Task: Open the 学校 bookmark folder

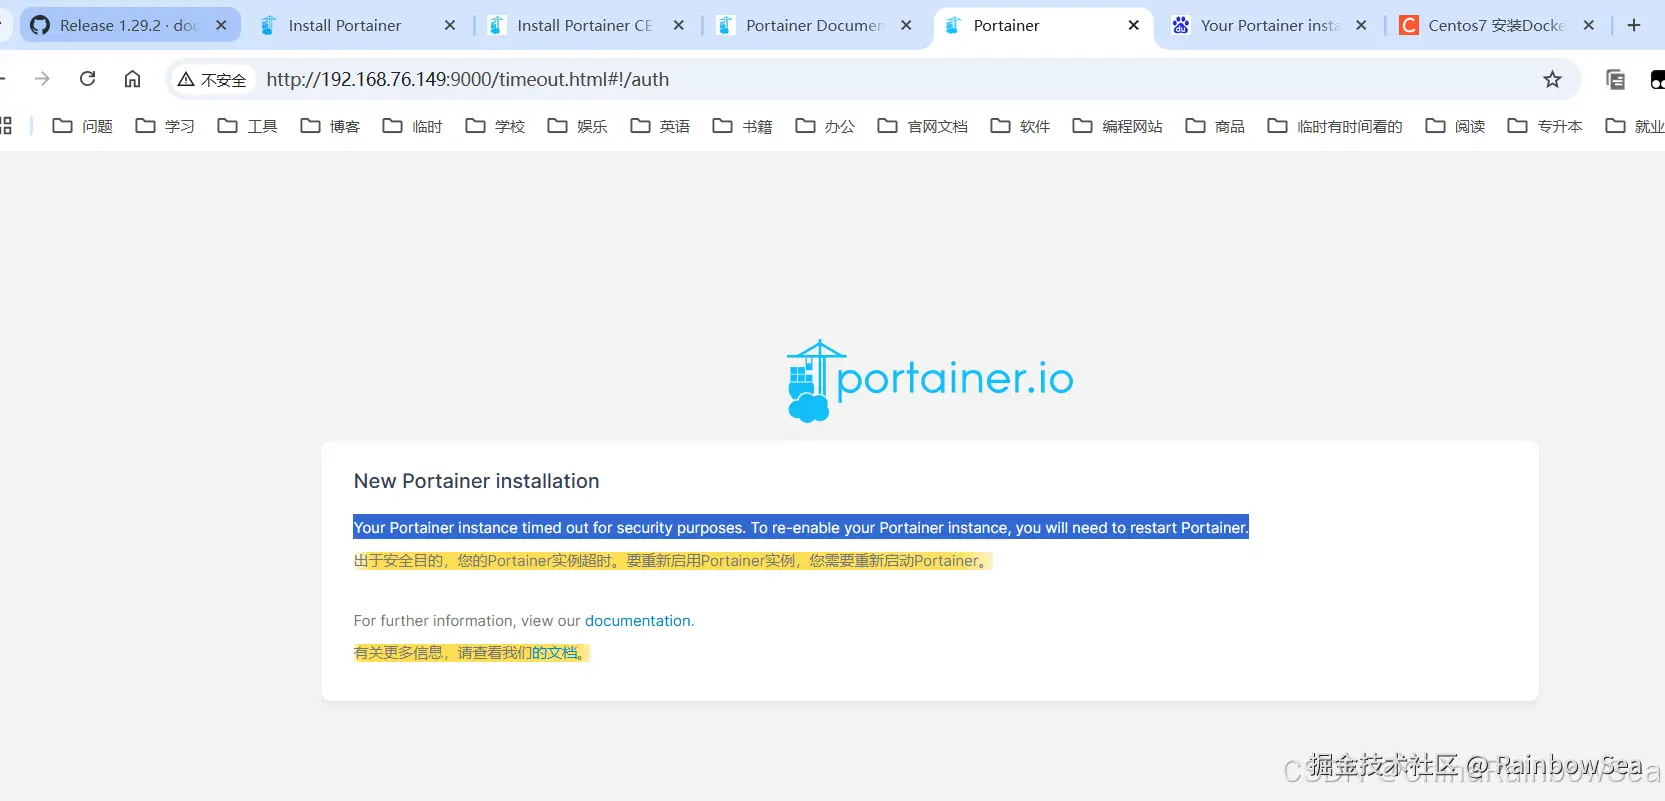Action: (x=495, y=126)
